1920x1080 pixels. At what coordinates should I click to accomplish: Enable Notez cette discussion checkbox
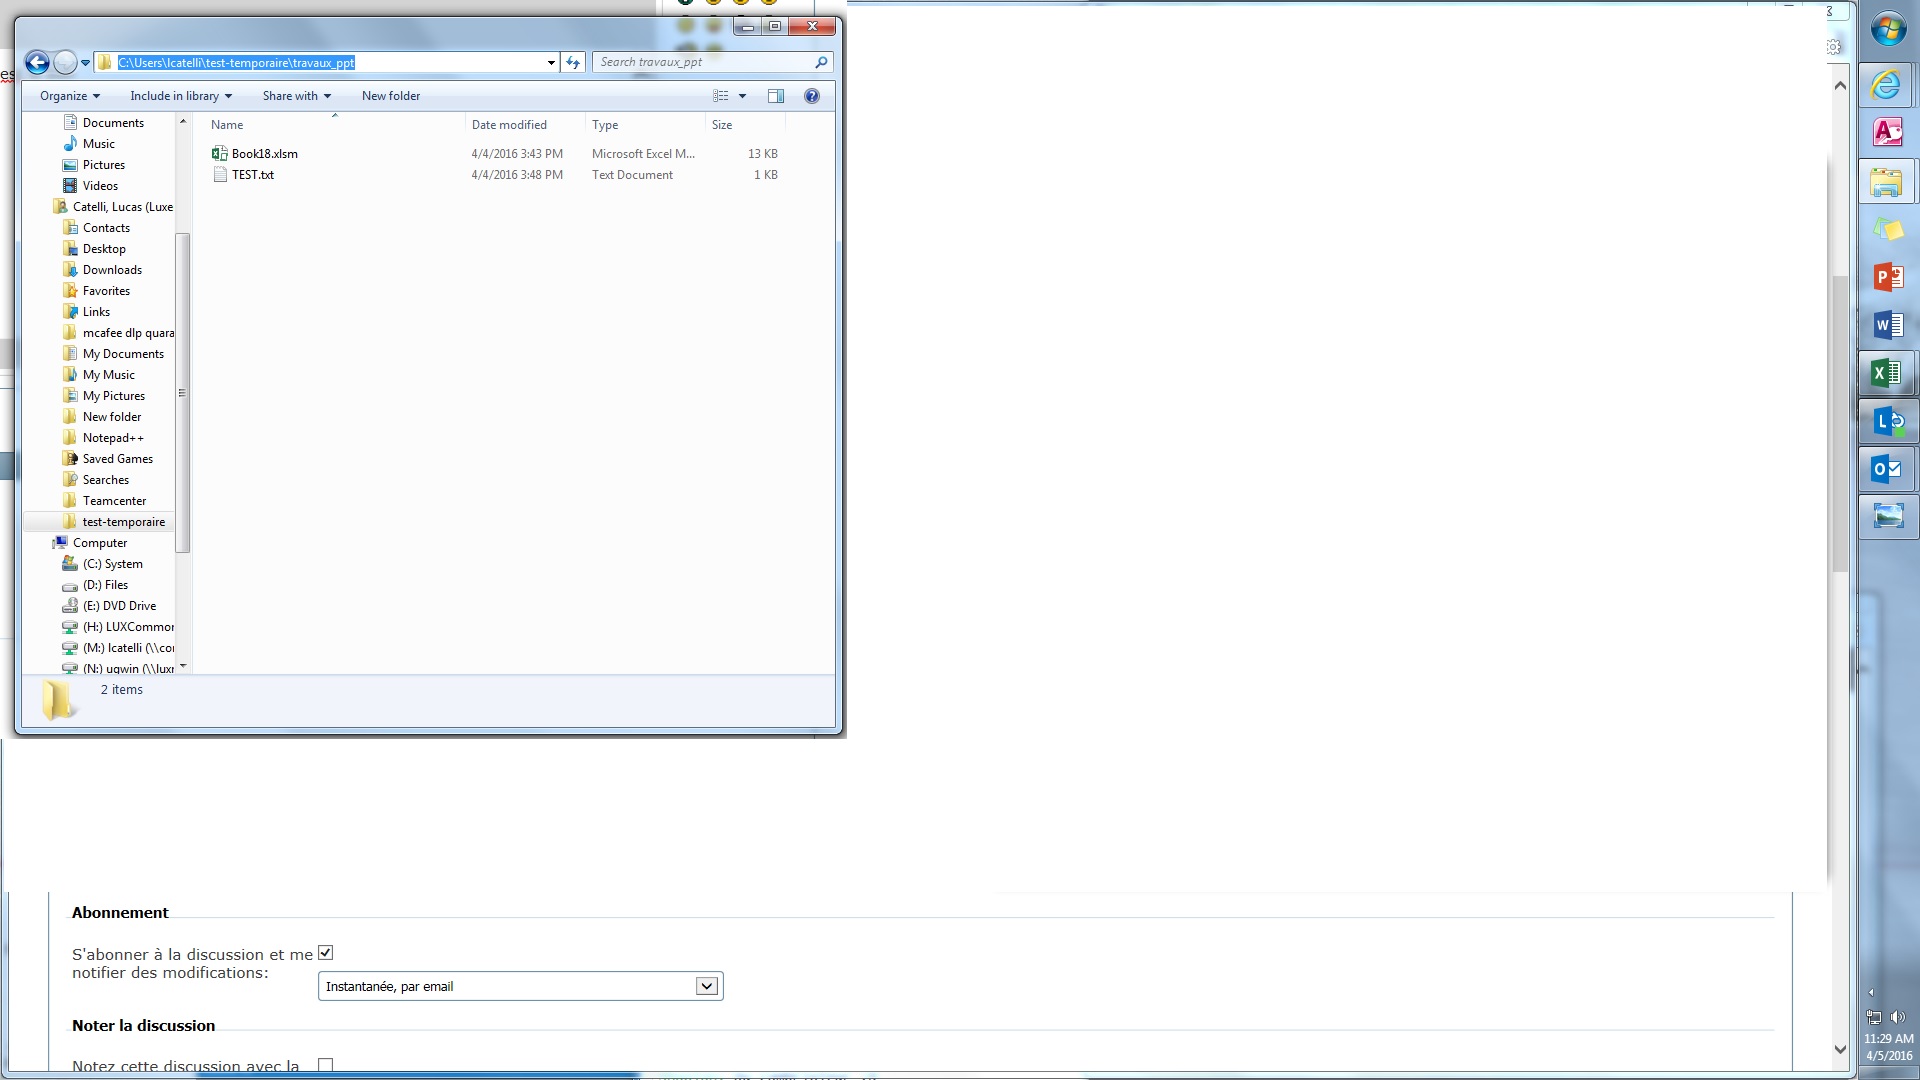[x=326, y=1065]
